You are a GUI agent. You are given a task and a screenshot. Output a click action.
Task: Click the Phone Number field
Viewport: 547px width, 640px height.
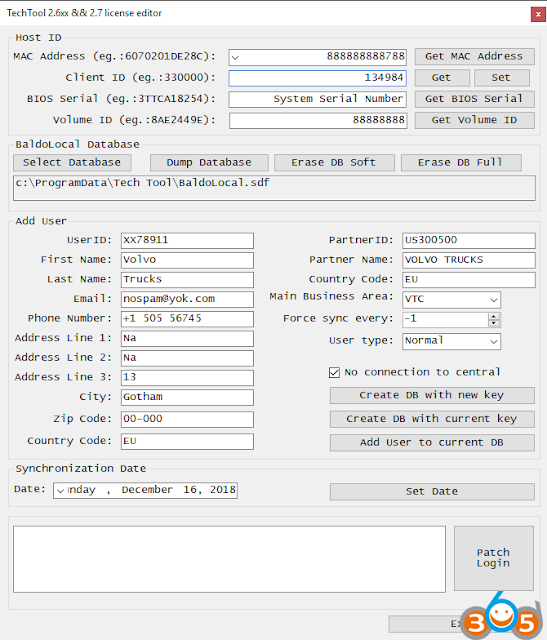[187, 319]
